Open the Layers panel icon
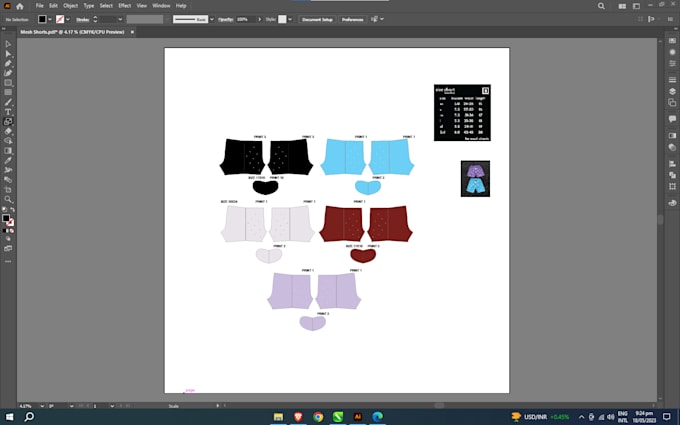This screenshot has width=680, height=425. point(672,92)
